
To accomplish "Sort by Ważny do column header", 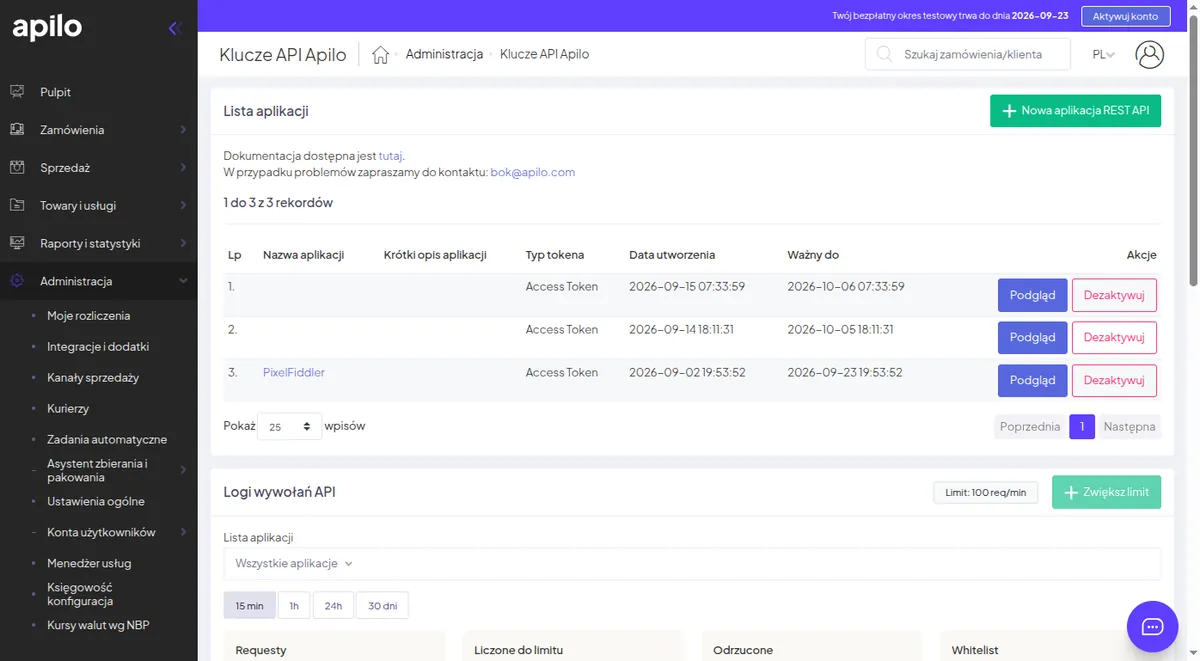I will [813, 255].
